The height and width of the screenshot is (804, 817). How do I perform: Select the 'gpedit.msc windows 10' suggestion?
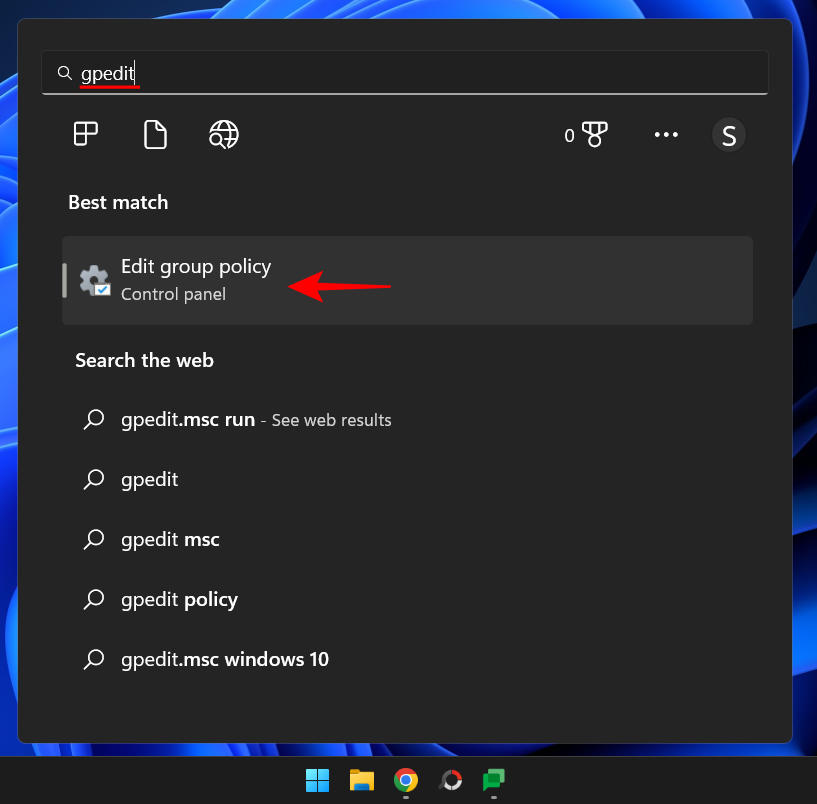tap(225, 659)
